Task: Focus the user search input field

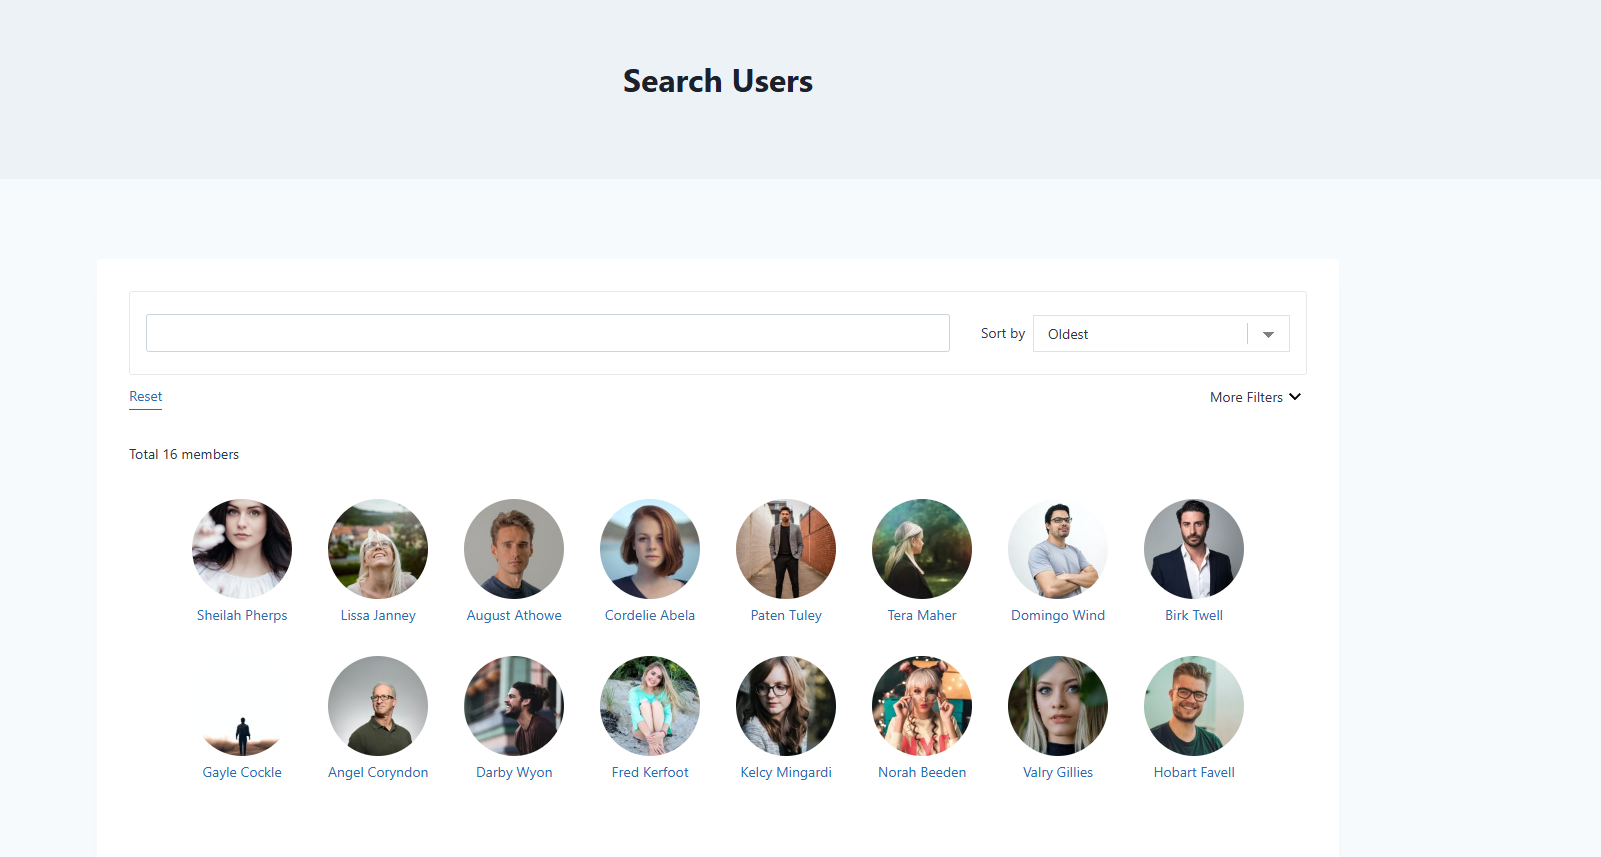Action: click(548, 333)
